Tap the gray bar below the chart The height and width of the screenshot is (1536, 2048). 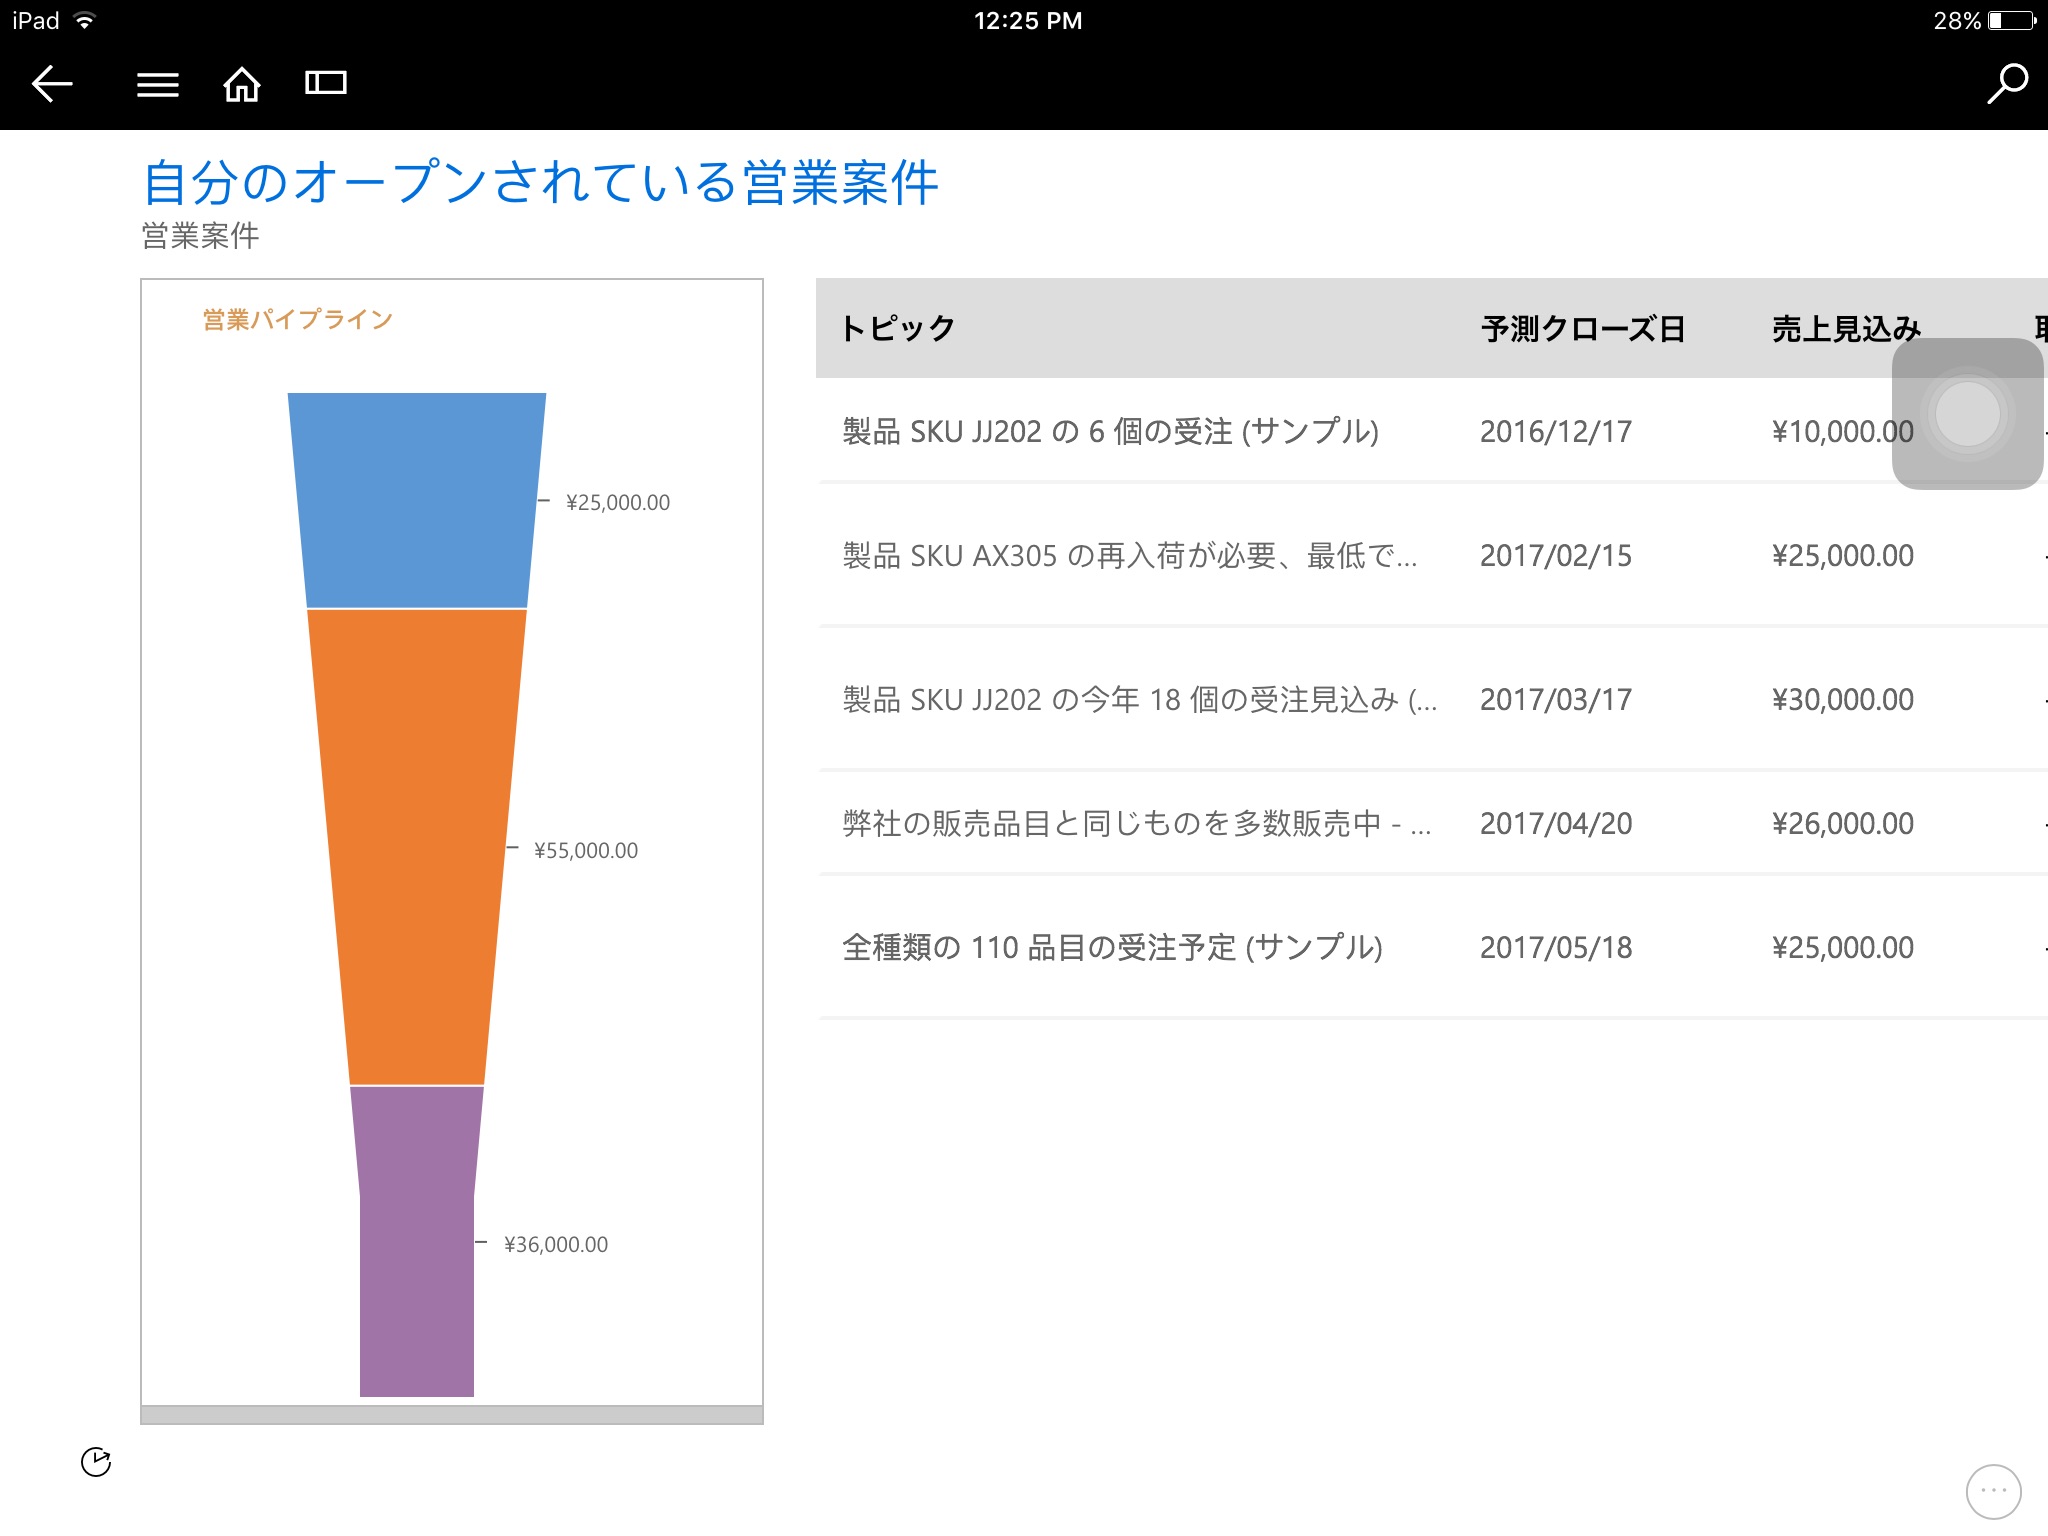pyautogui.click(x=452, y=1415)
